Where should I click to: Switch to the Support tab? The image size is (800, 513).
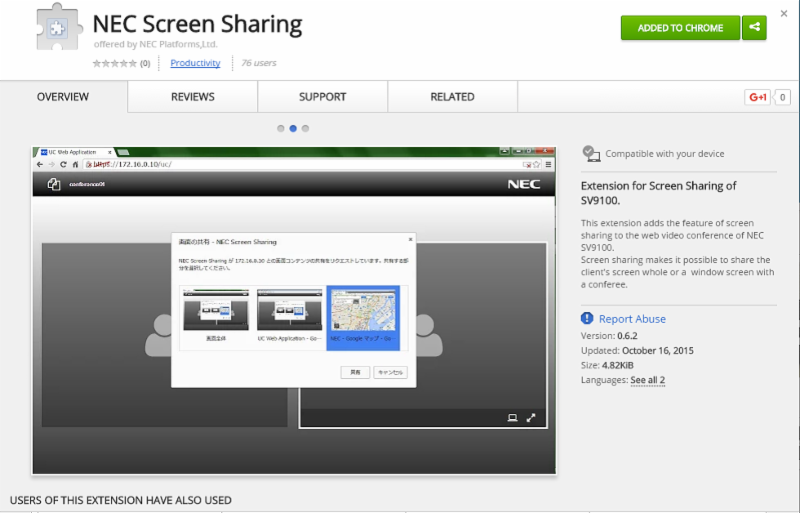[x=322, y=96]
